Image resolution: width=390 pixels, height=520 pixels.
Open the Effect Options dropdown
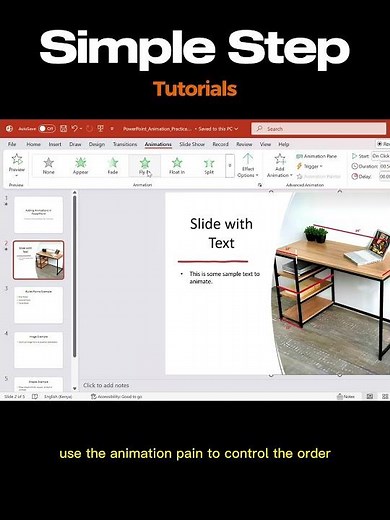pyautogui.click(x=248, y=166)
